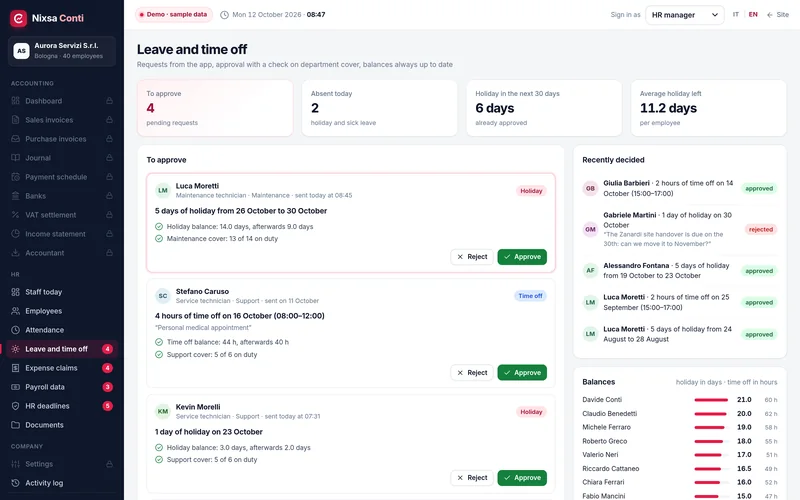Click Riccardo Cattaneo's balance bar
Viewport: 800px width, 500px height.
click(711, 468)
